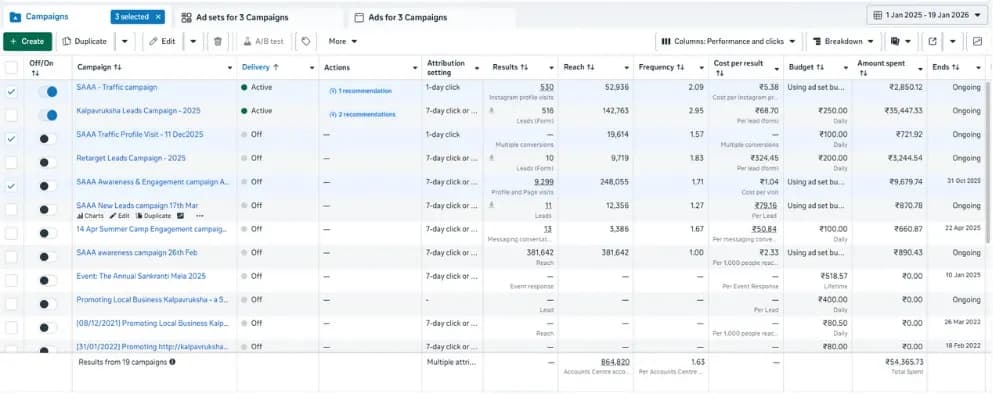
Task: Switch to the Campaigns tab
Action: coord(47,17)
